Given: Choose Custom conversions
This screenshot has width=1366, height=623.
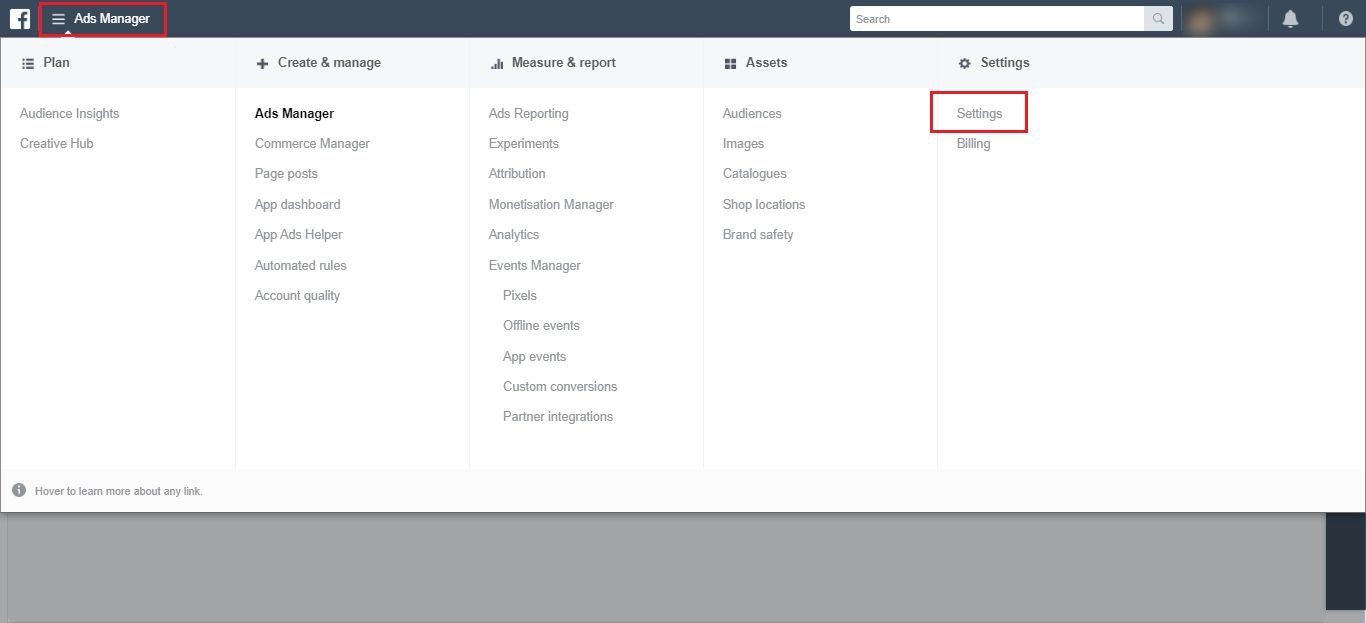Looking at the screenshot, I should point(560,387).
